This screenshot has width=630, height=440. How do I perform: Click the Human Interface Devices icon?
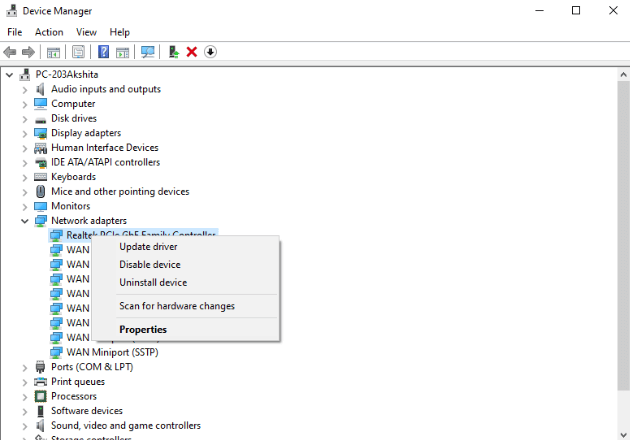pyautogui.click(x=40, y=148)
